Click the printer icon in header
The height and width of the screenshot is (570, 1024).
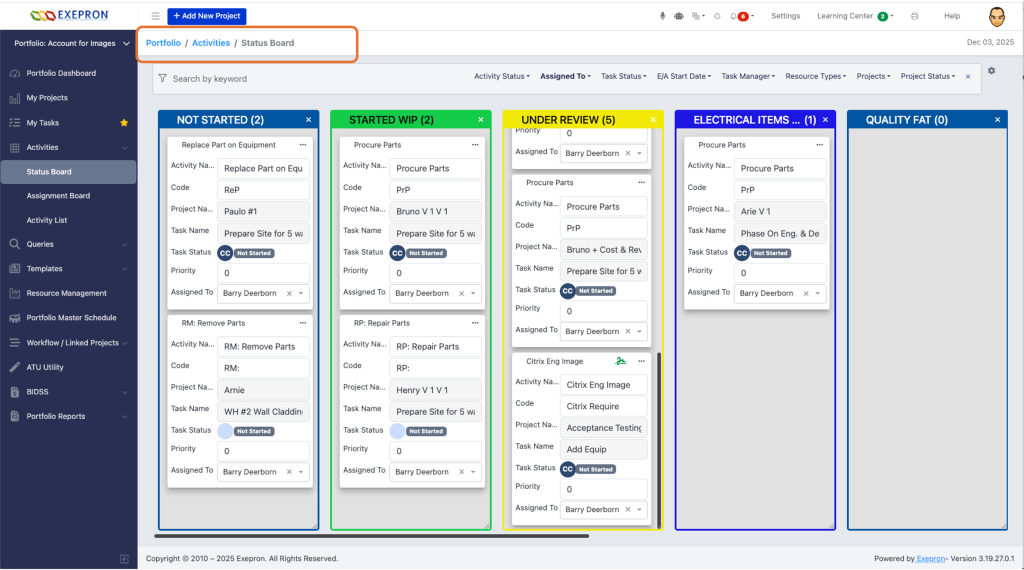pyautogui.click(x=914, y=16)
